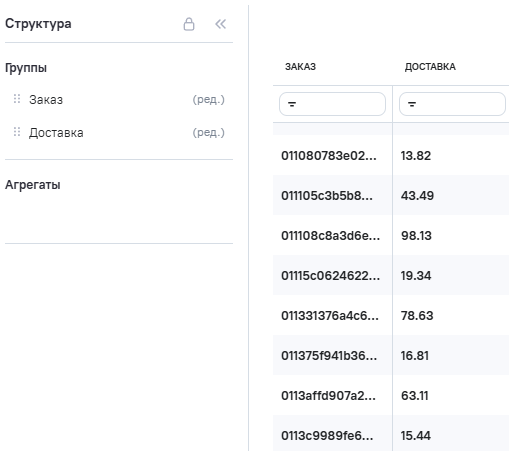
Task: Edit the Заказ group via (ред.) link
Action: point(209,99)
